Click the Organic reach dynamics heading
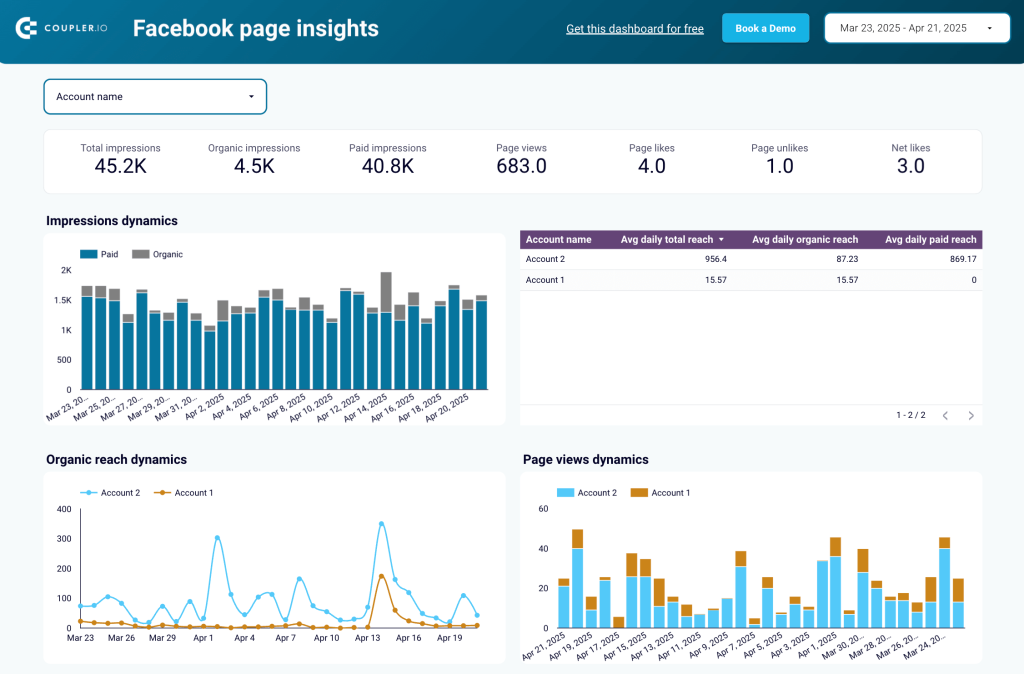 (x=116, y=460)
